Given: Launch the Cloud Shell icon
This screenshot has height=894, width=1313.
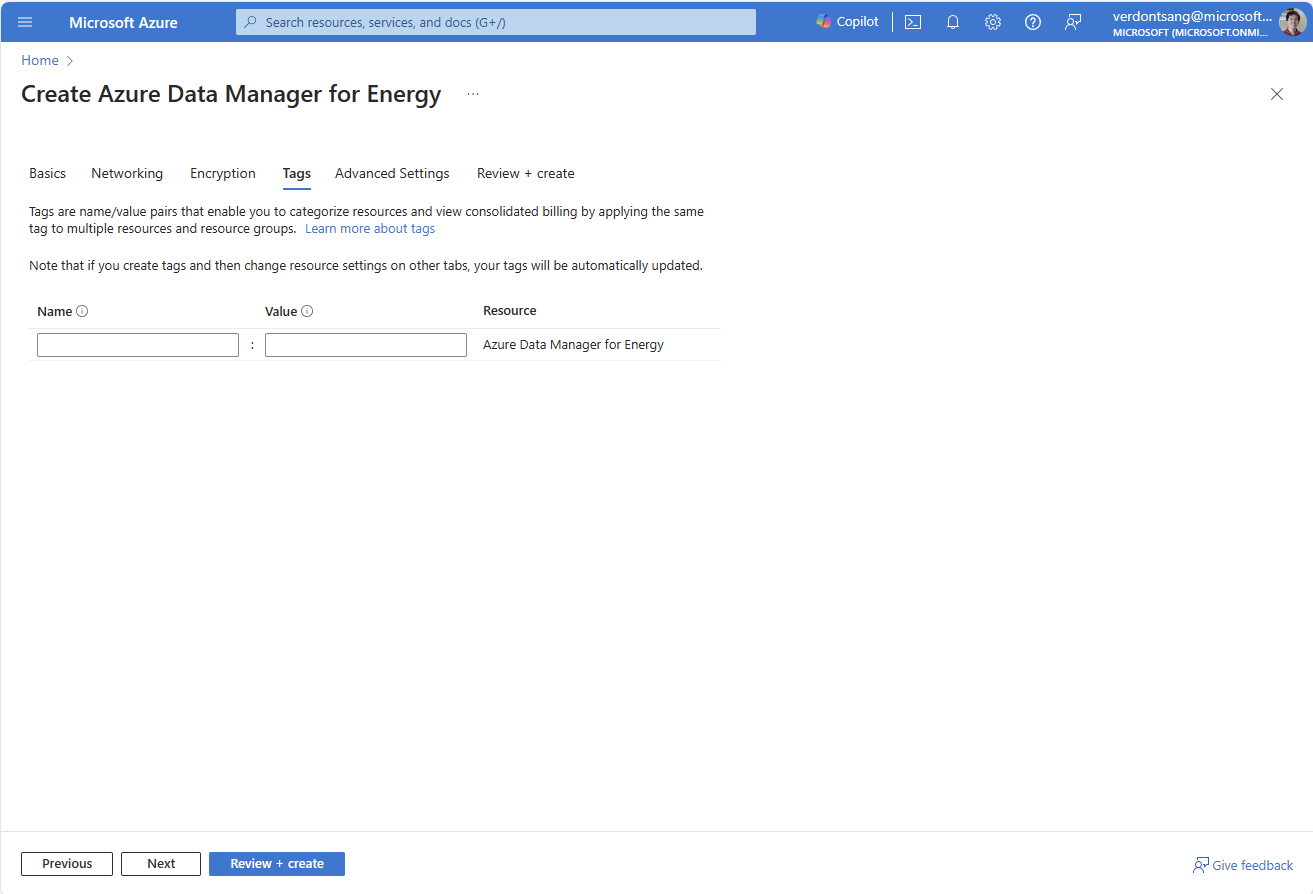Looking at the screenshot, I should (x=912, y=21).
